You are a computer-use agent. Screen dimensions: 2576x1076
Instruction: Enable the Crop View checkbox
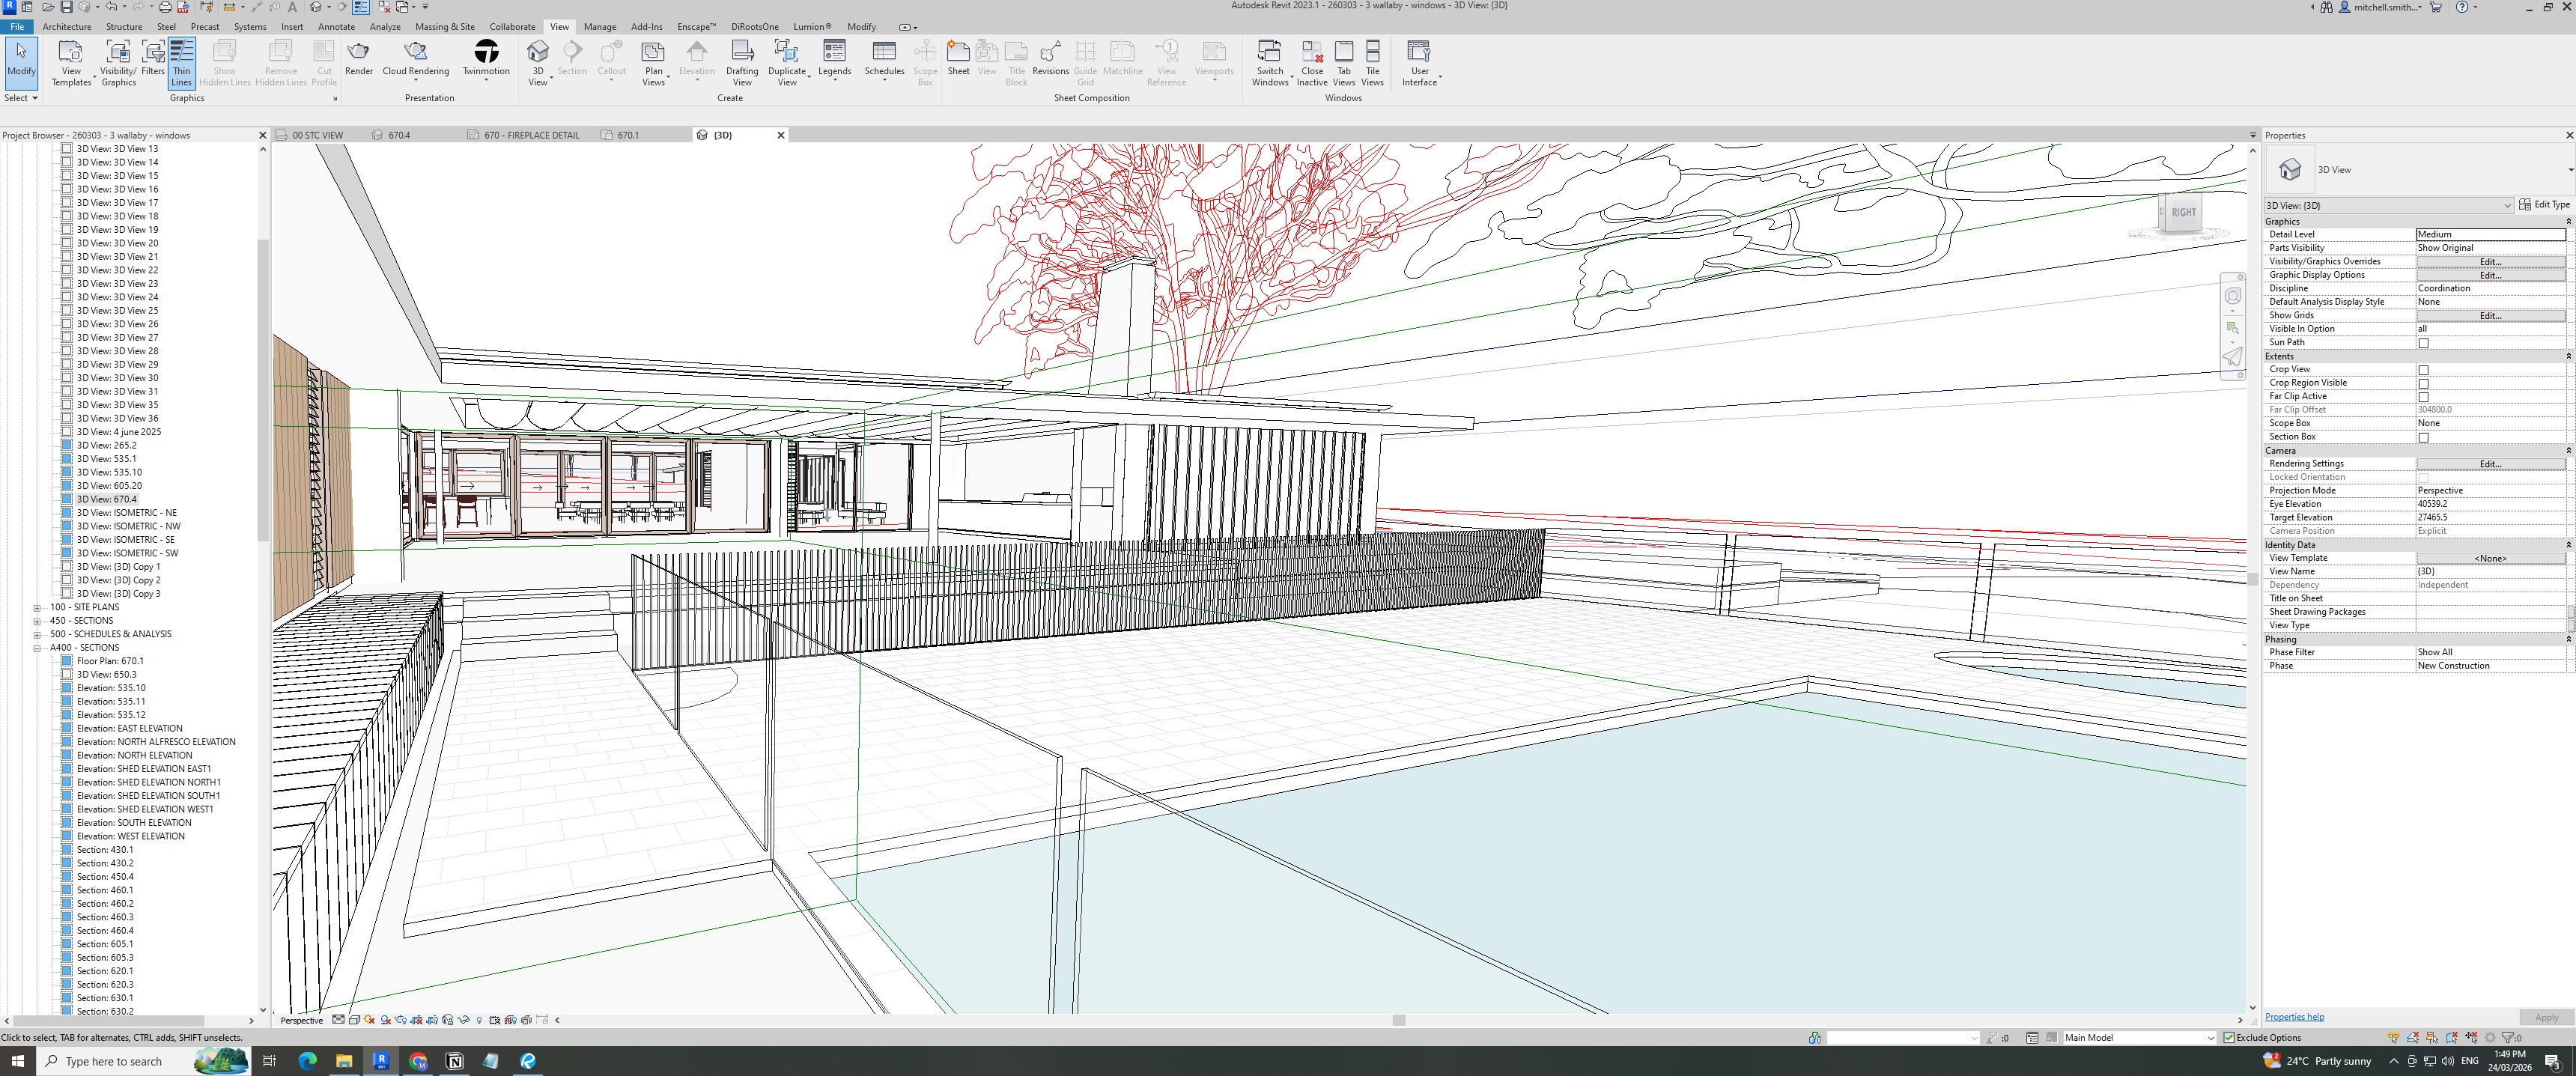(x=2423, y=370)
